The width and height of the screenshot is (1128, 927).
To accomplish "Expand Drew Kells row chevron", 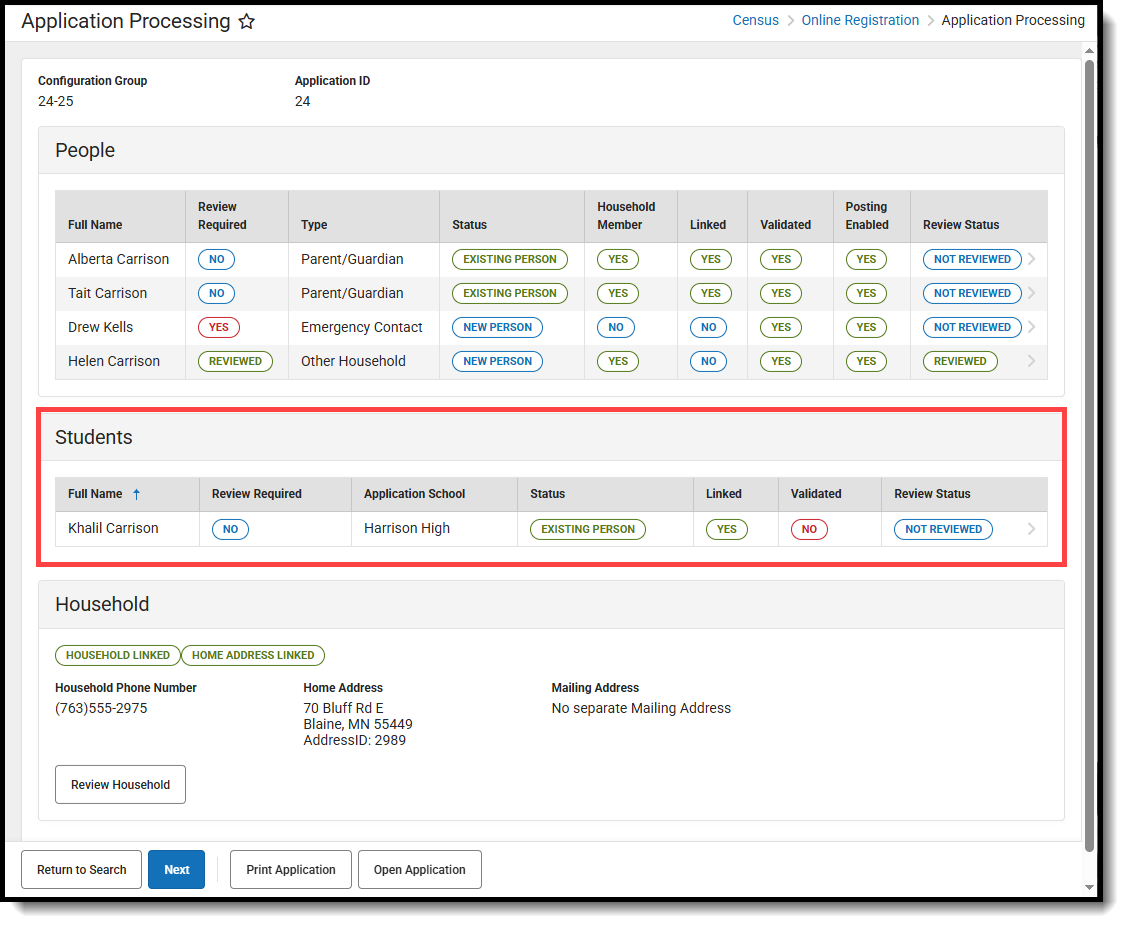I will (x=1032, y=326).
